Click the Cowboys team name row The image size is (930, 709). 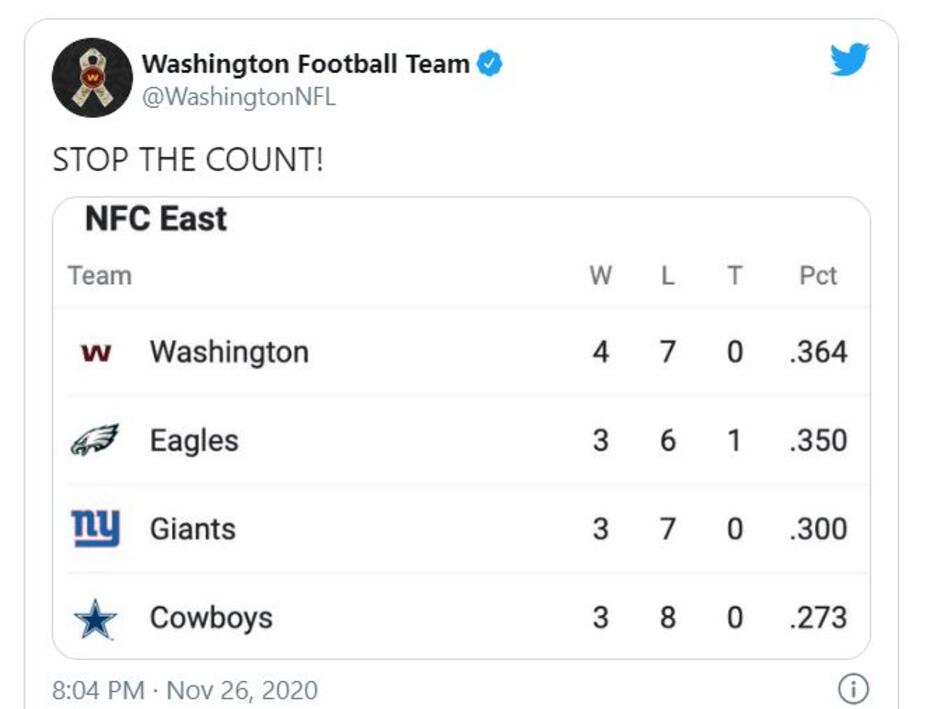[x=211, y=618]
